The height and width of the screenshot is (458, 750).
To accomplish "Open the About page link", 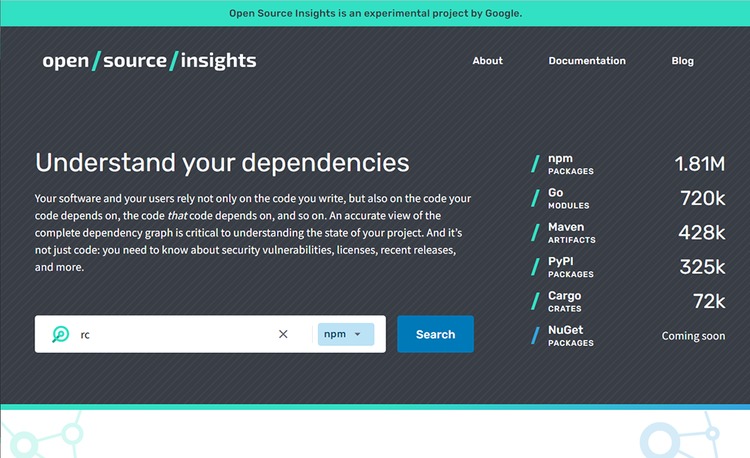I will [487, 61].
